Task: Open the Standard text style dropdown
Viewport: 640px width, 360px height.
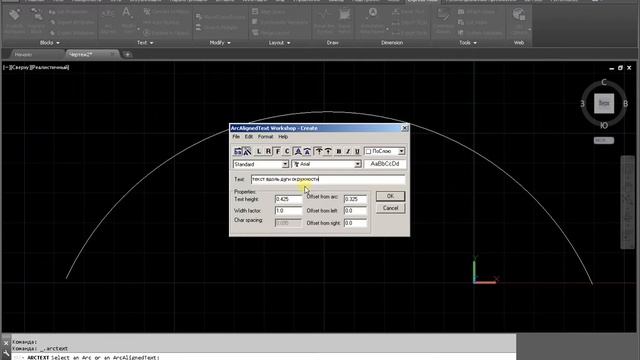Action: 285,164
